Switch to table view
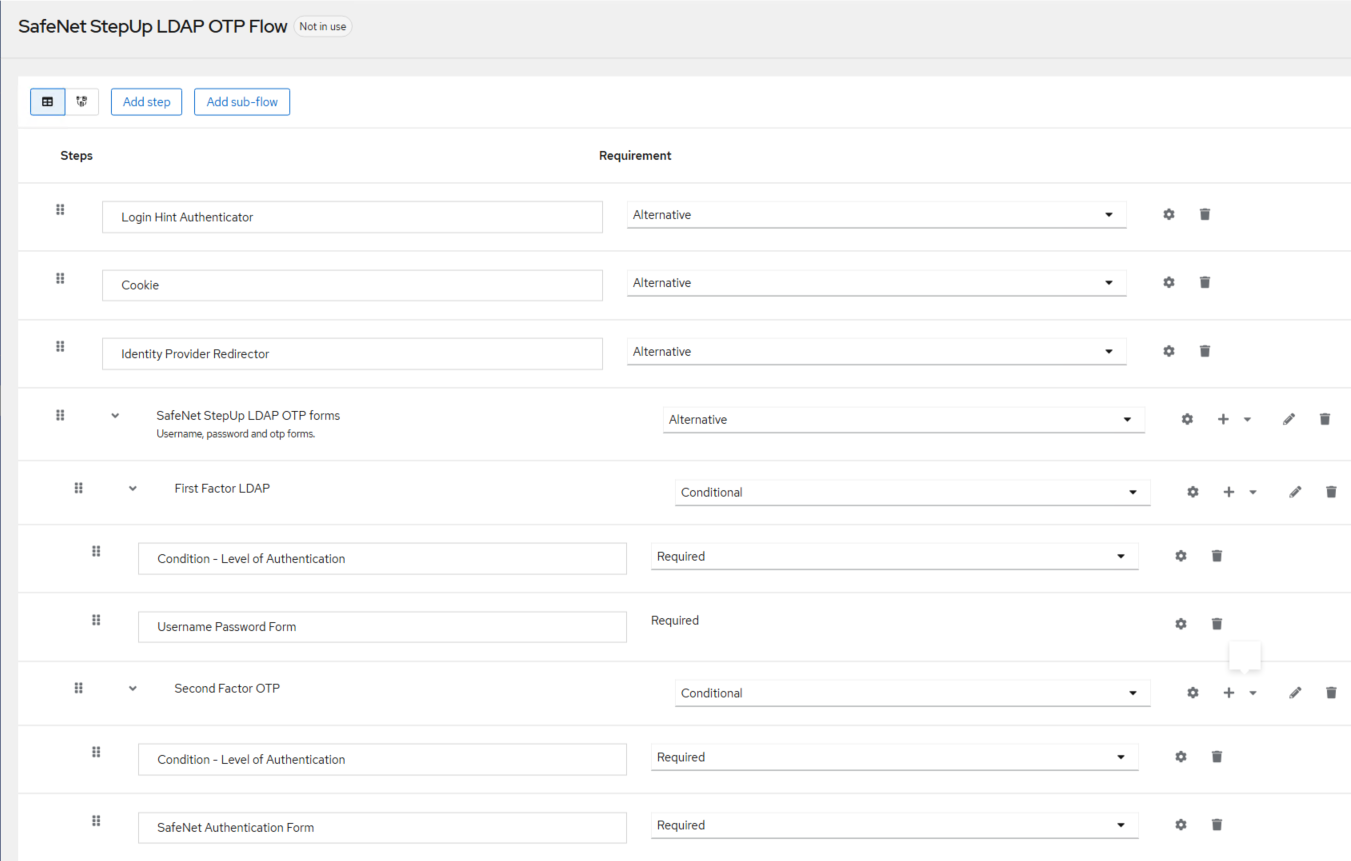 tap(47, 102)
